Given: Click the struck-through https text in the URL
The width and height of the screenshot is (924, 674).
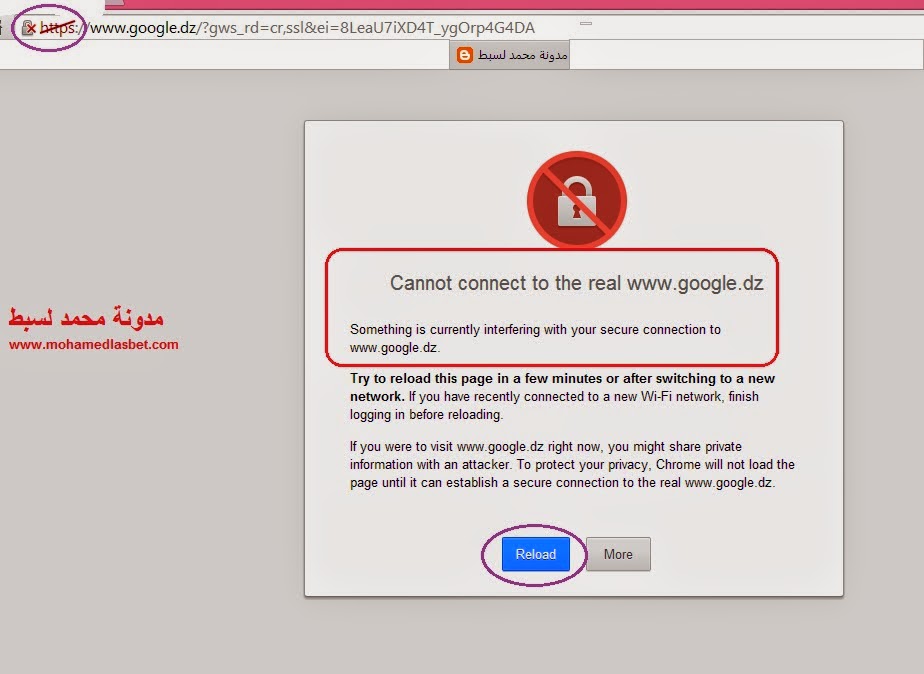Looking at the screenshot, I should pos(57,28).
